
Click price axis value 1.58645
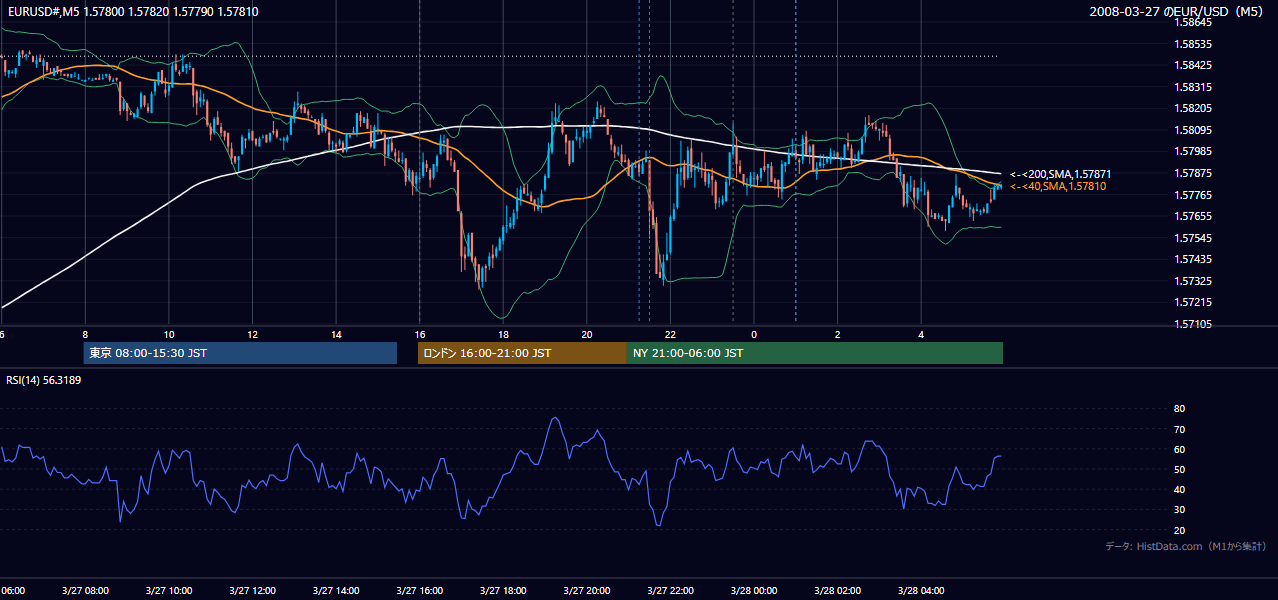point(1194,22)
